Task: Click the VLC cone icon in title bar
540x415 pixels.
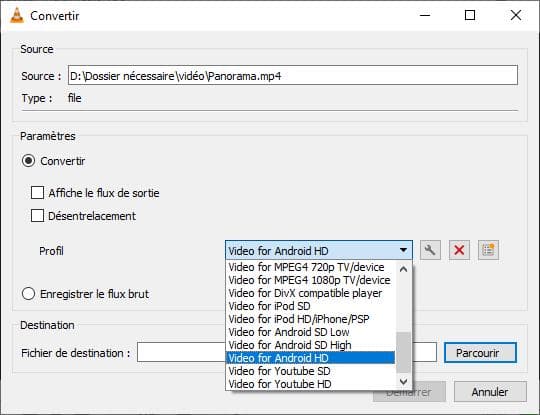Action: coord(17,15)
